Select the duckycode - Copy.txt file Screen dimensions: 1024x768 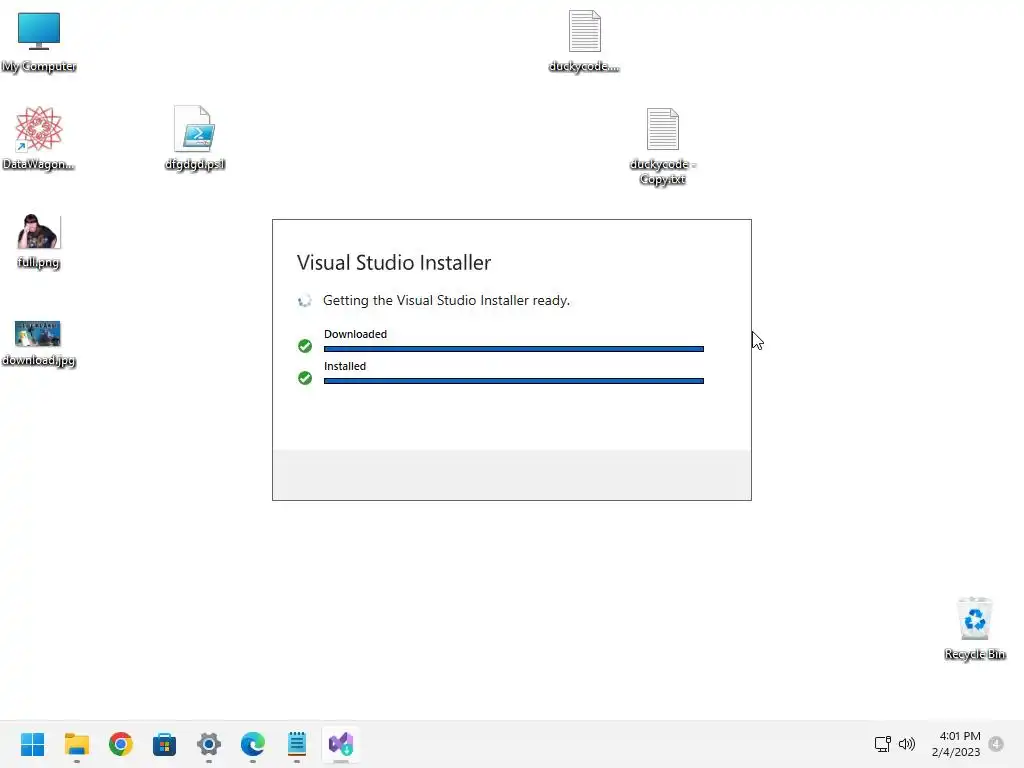click(x=663, y=146)
